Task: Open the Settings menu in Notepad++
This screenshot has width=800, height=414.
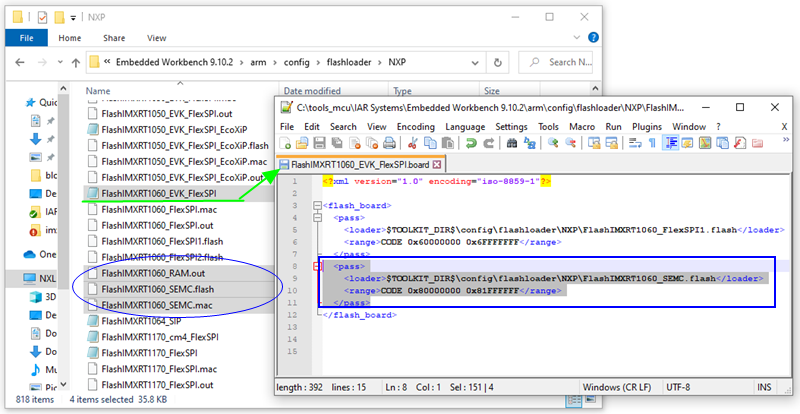Action: coord(511,127)
